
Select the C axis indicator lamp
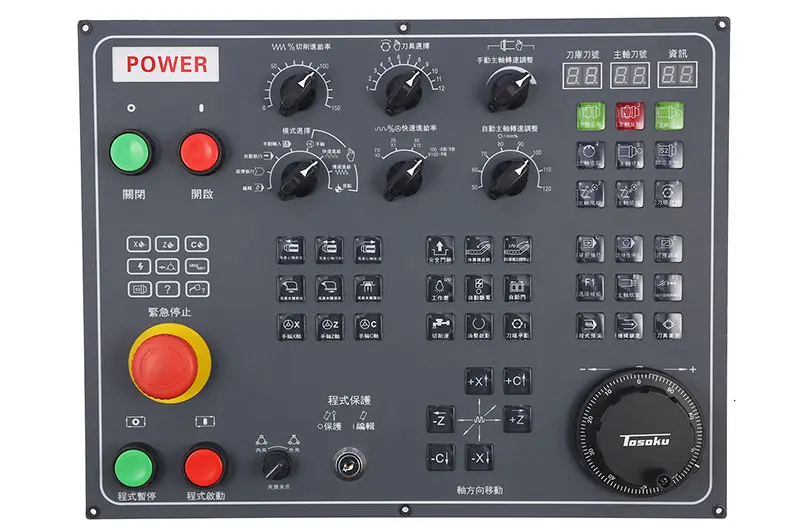point(196,244)
